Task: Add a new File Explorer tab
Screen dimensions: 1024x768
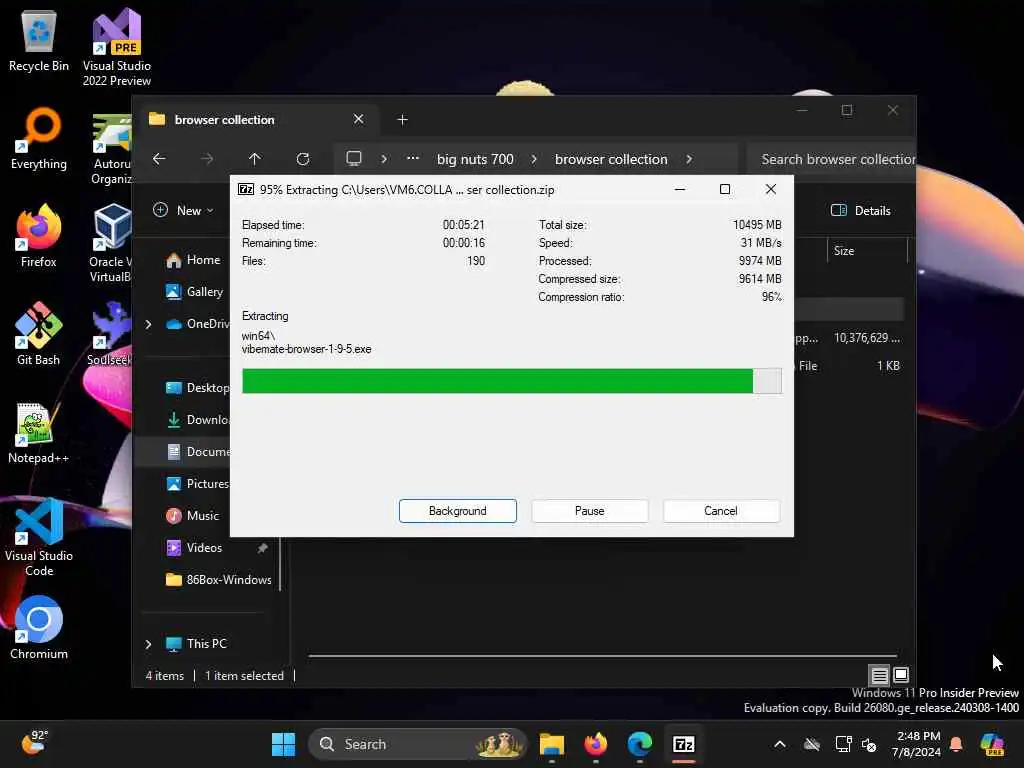Action: (x=402, y=120)
